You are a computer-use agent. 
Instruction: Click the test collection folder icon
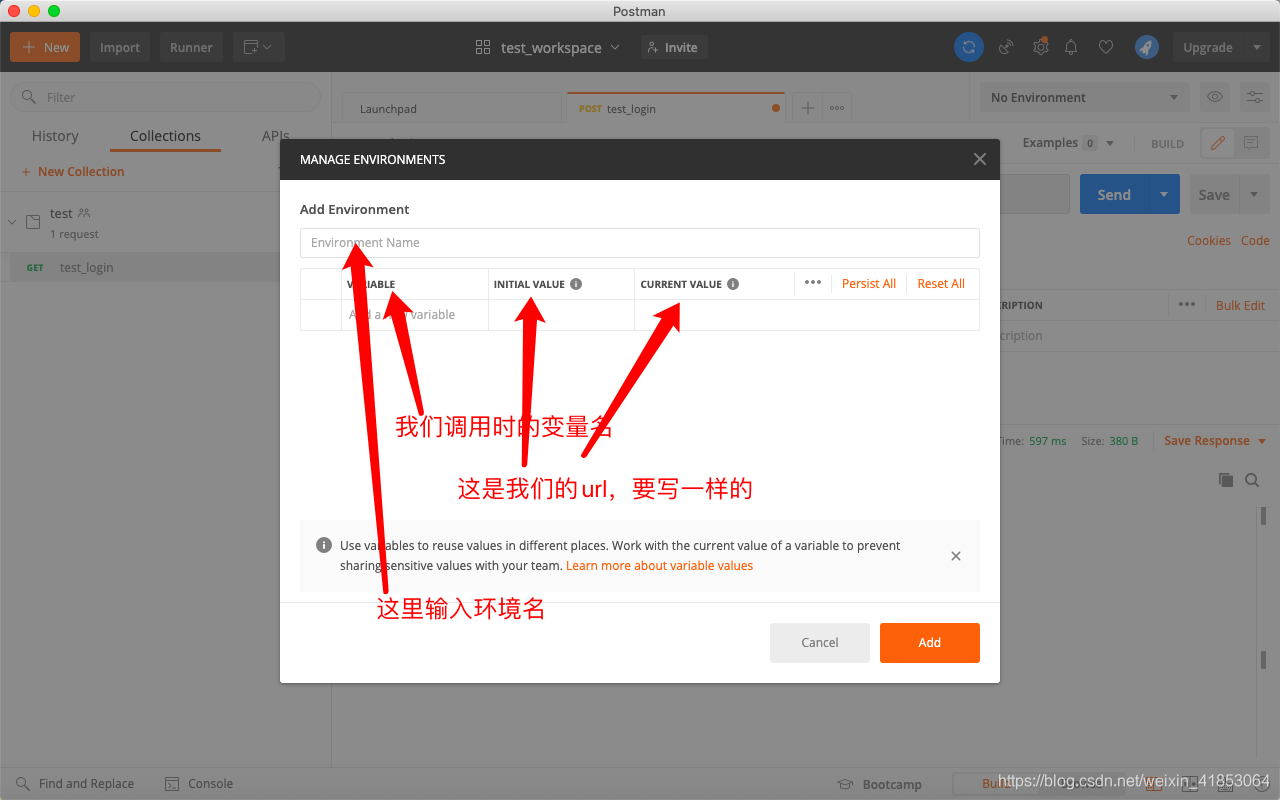click(33, 221)
